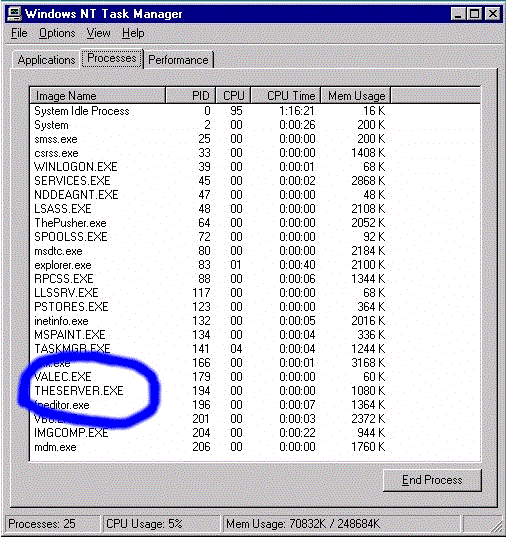Select the Processes tab
506x537 pixels.
click(112, 58)
